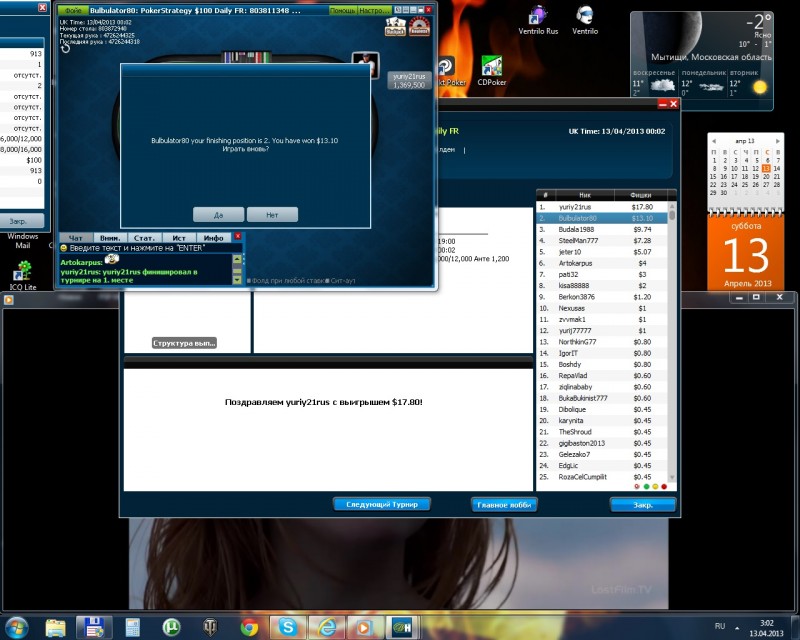Image resolution: width=800 pixels, height=640 pixels.
Task: Go to next month in calendar gadget
Action: [776, 142]
